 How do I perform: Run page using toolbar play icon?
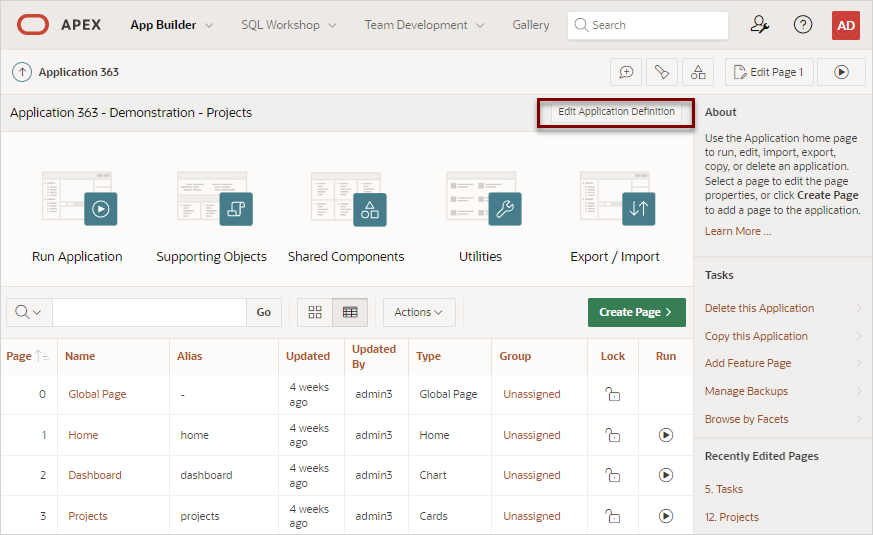click(841, 72)
